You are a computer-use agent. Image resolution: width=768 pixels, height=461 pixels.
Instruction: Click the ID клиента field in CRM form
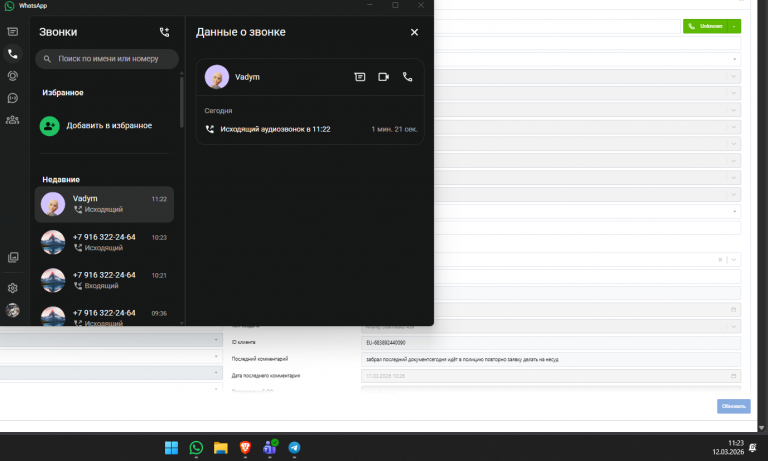551,343
